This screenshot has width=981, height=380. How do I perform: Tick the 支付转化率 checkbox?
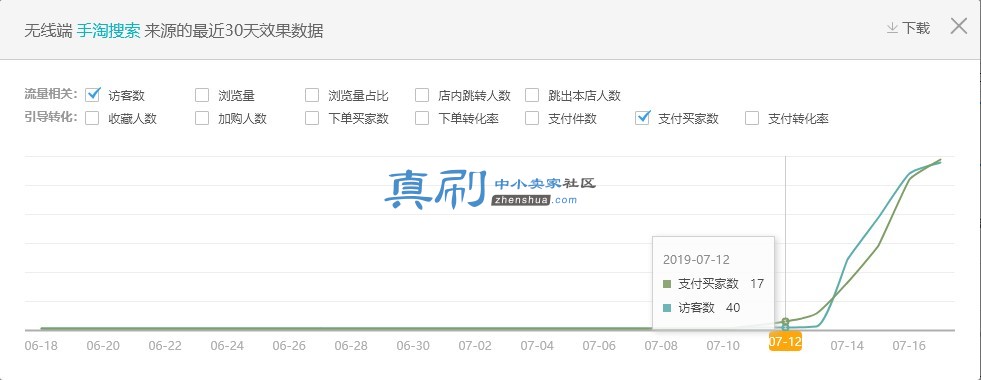(753, 118)
